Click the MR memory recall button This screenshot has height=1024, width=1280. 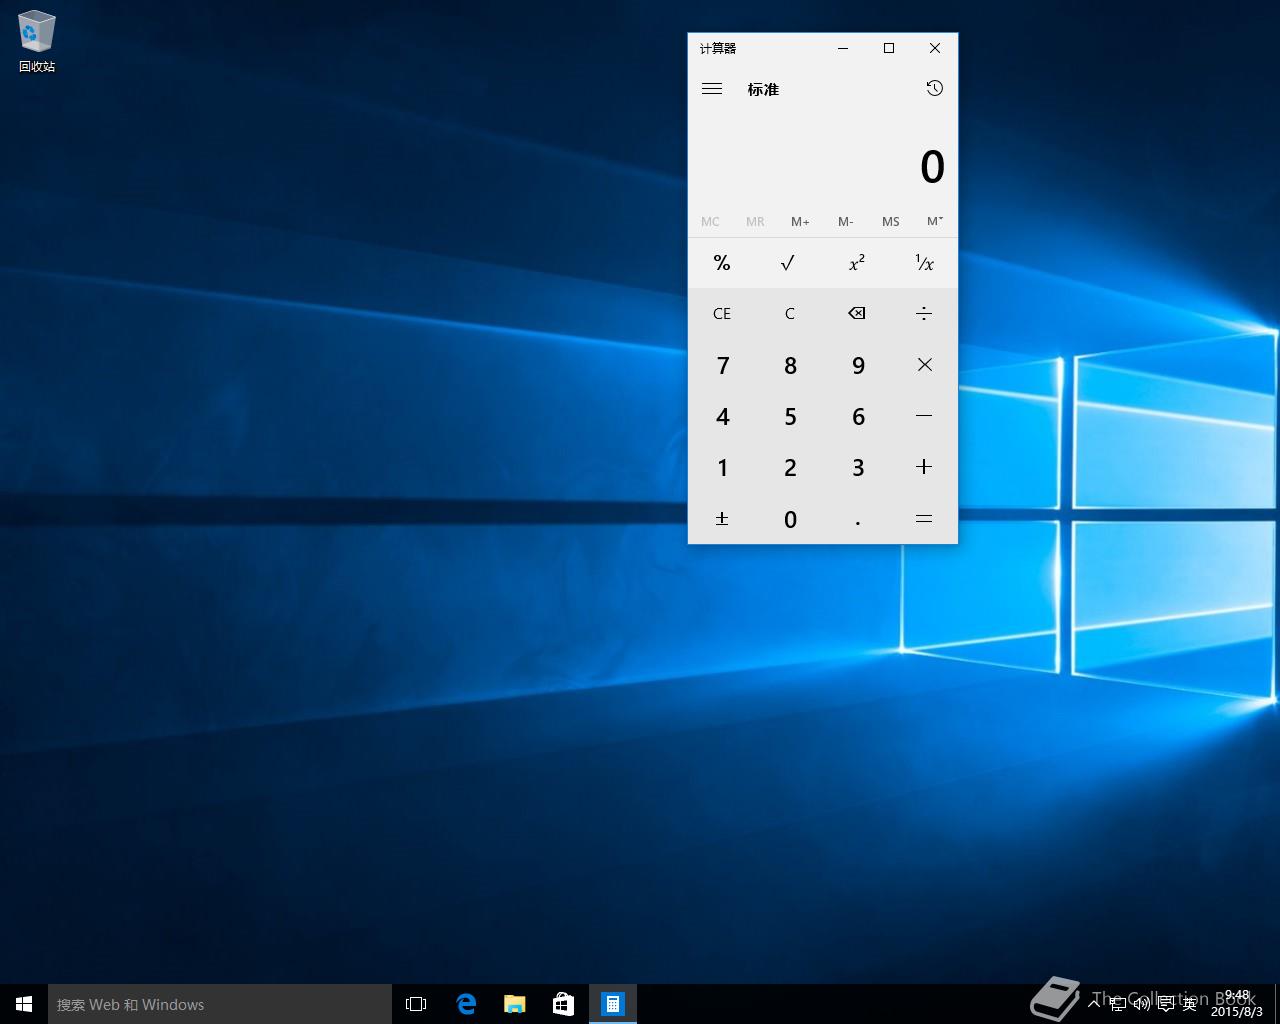point(755,222)
